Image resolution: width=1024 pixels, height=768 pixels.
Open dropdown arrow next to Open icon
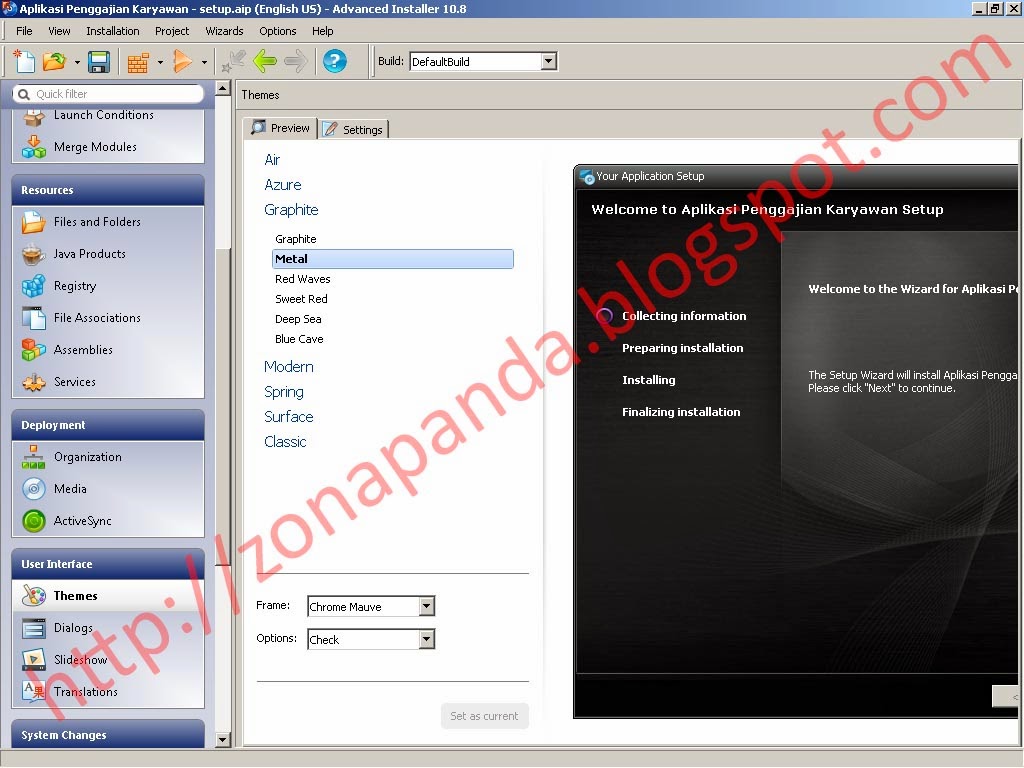click(x=77, y=63)
